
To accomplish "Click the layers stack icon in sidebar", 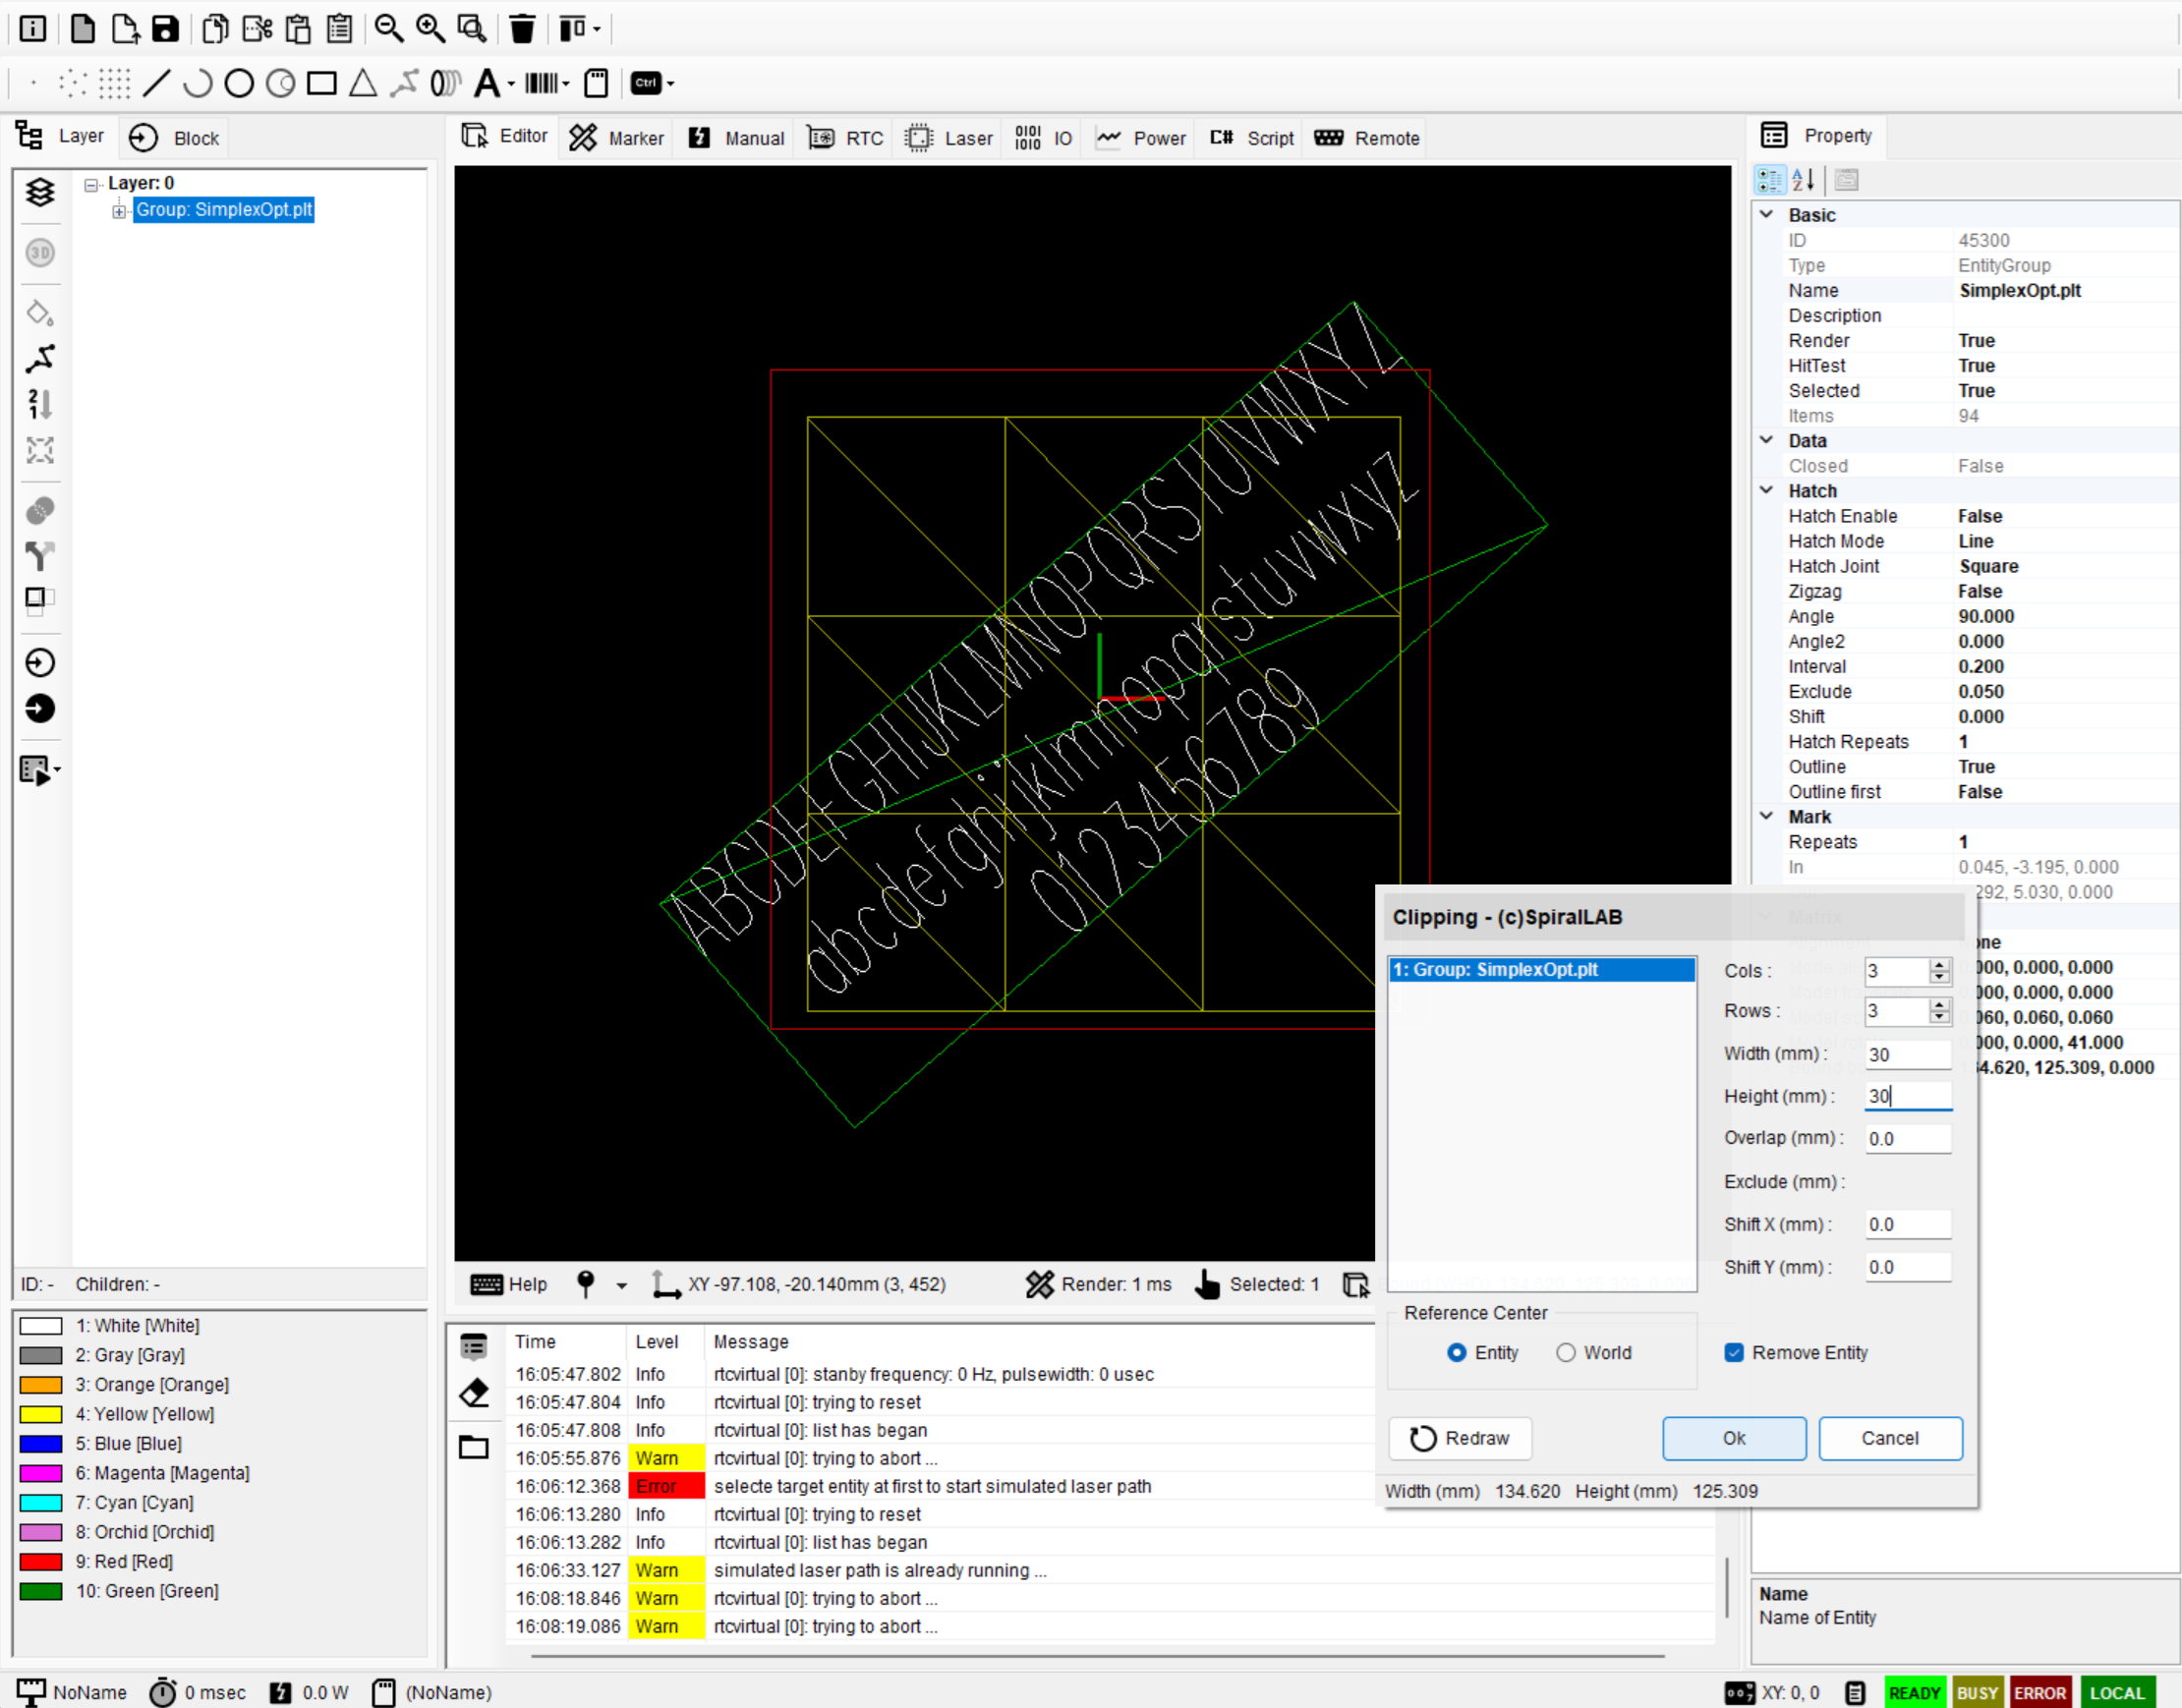I will click(x=40, y=192).
